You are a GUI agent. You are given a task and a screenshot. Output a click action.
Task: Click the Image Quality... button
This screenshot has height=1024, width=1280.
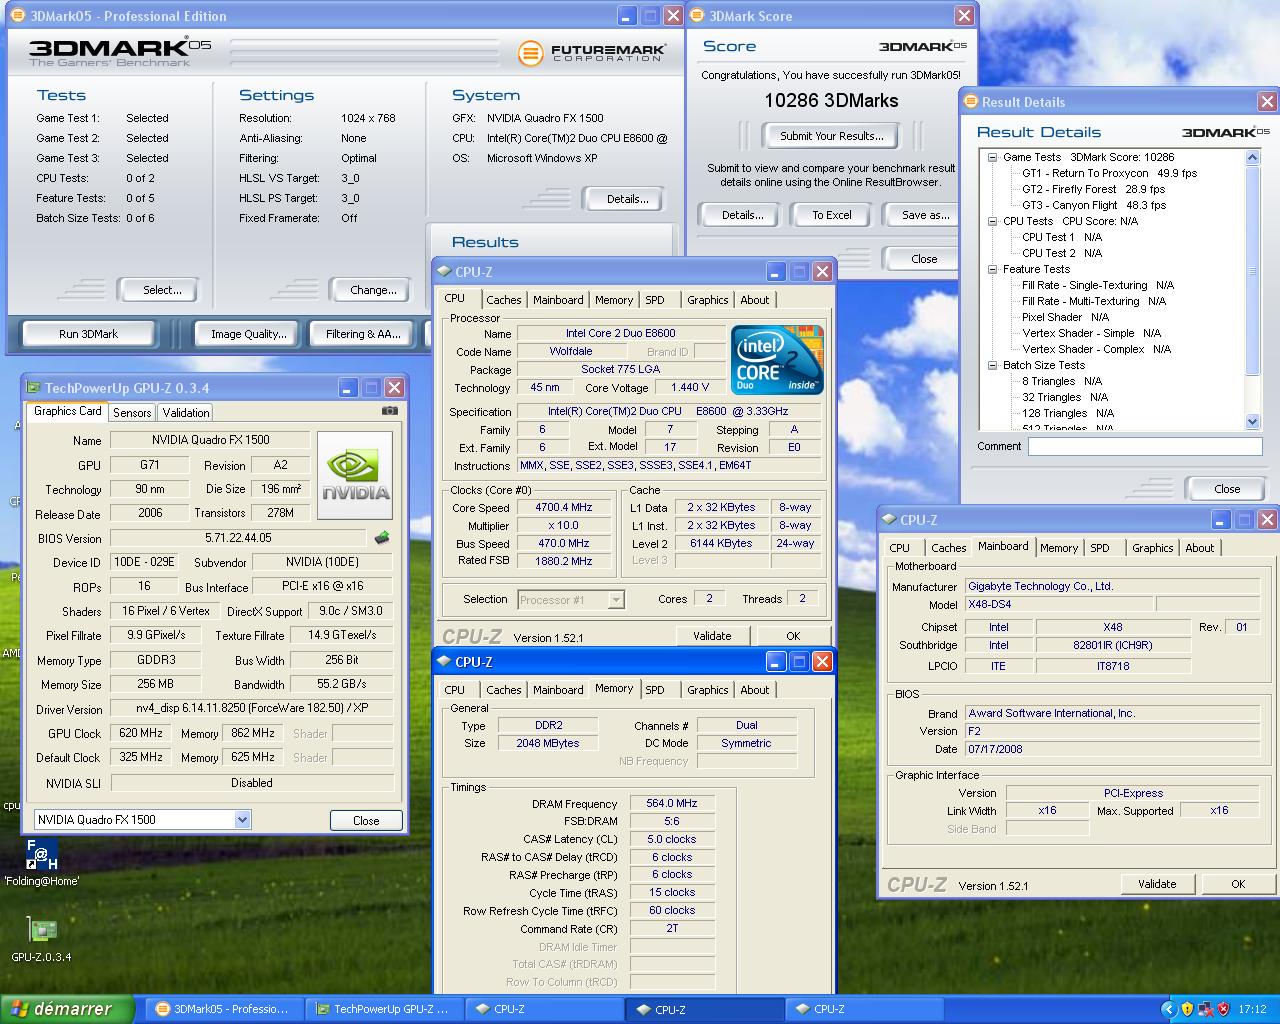(248, 334)
